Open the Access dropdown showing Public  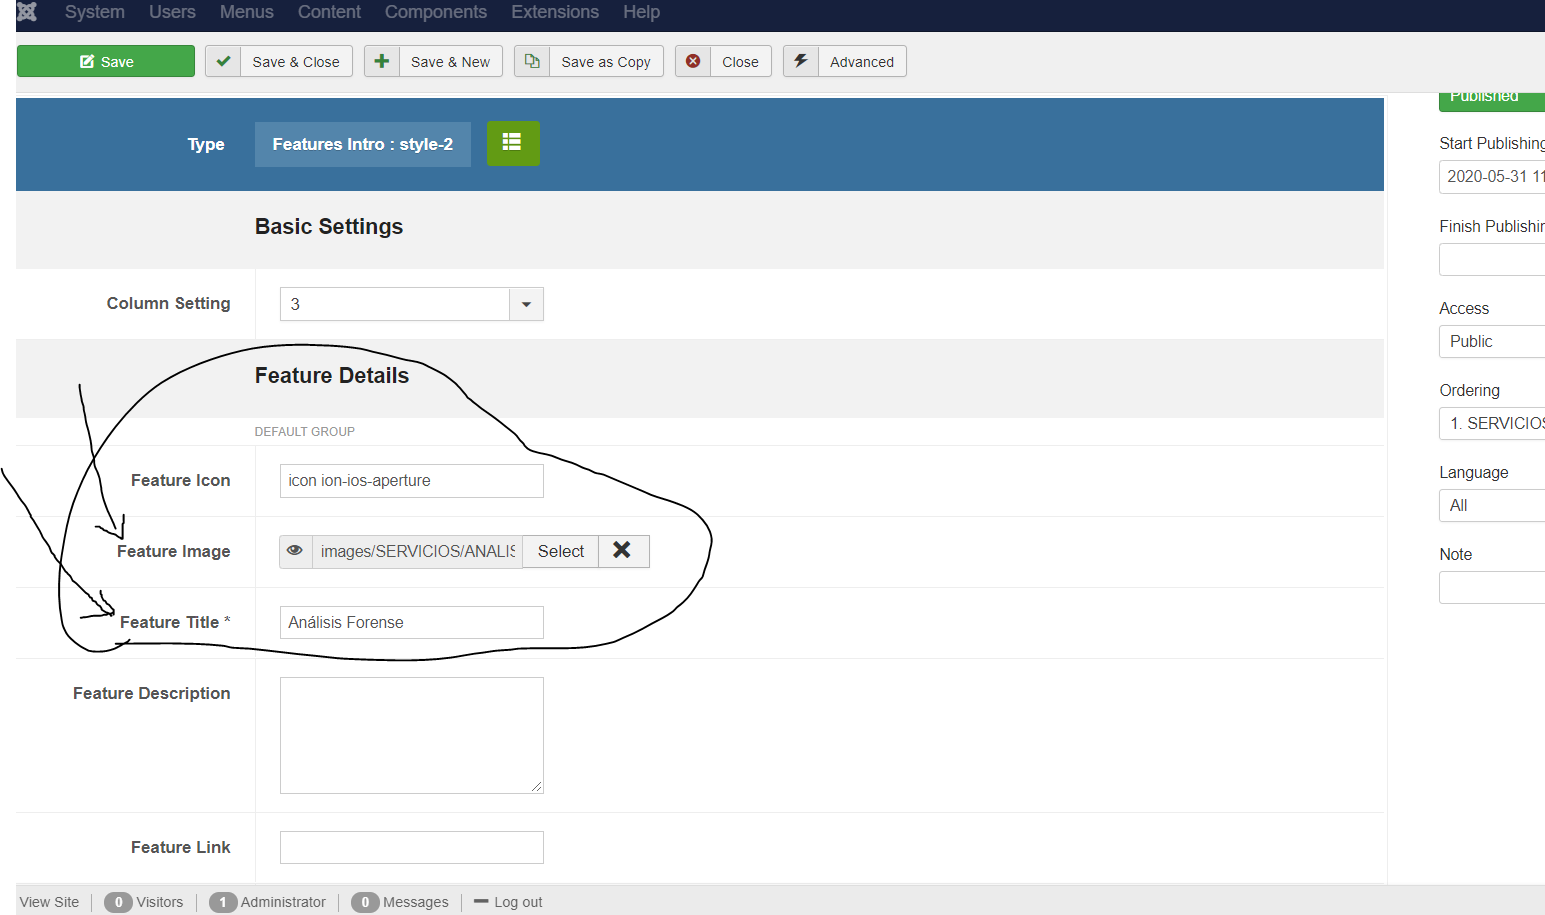pos(1492,341)
